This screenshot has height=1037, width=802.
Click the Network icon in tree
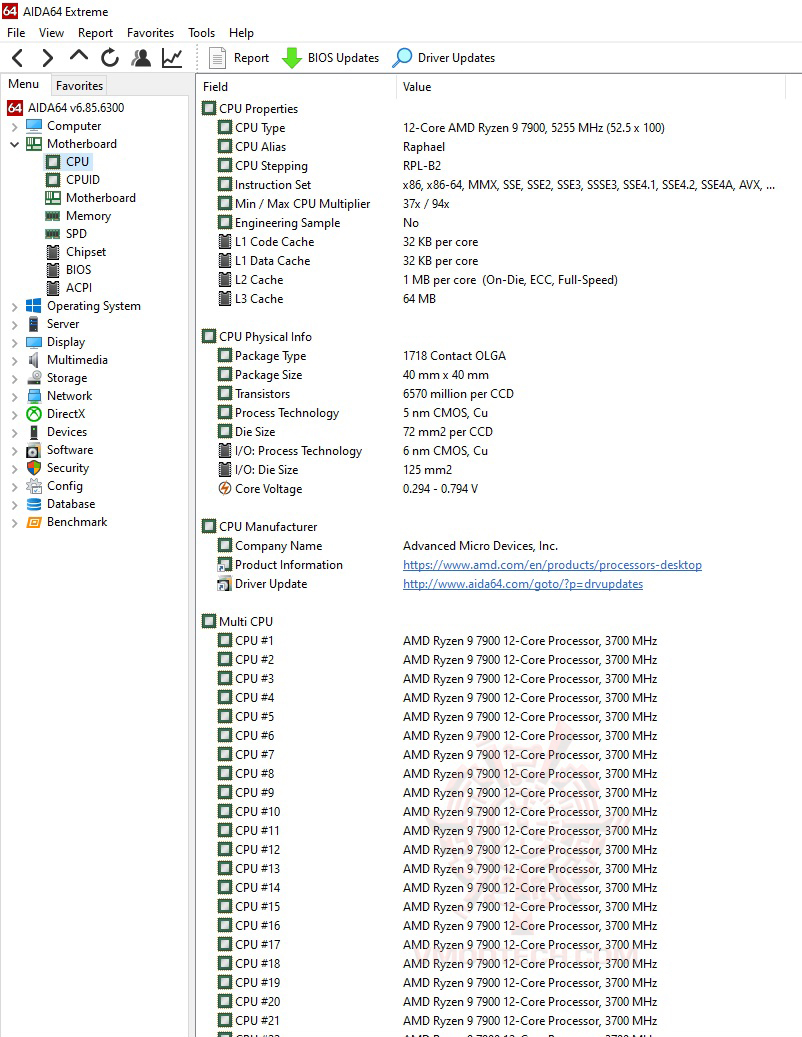[x=34, y=395]
